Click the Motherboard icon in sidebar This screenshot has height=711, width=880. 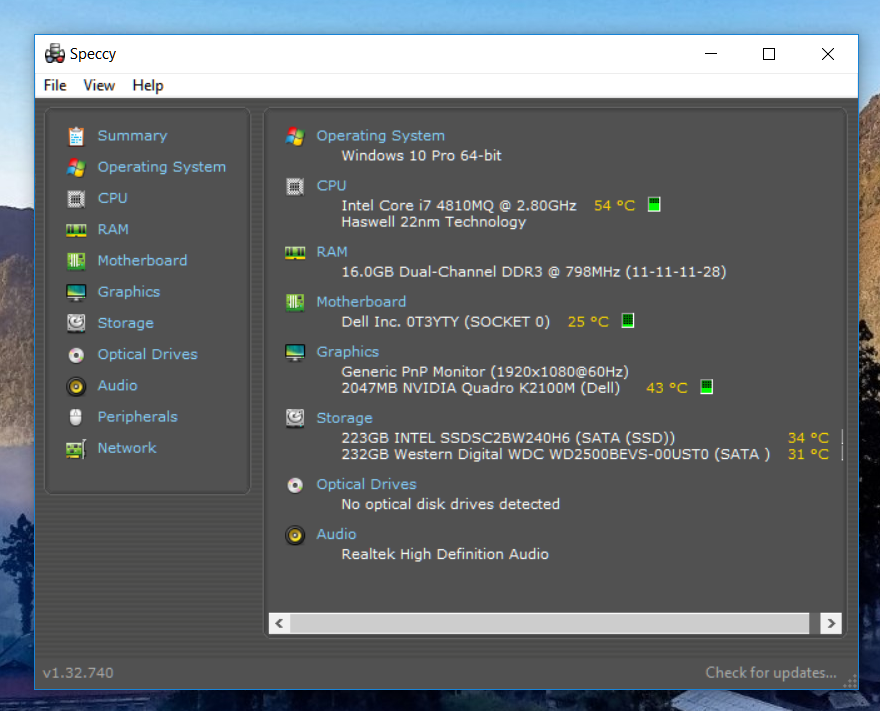(76, 261)
